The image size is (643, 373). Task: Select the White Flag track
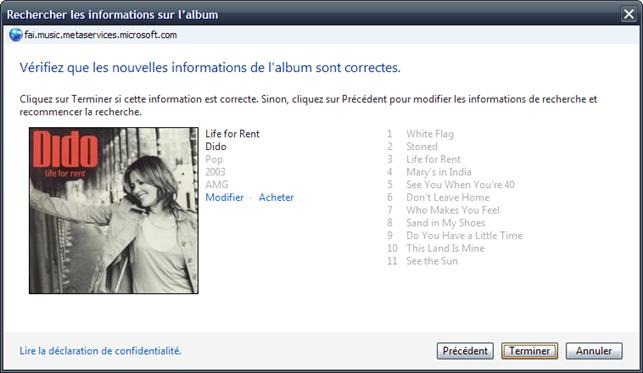[430, 134]
